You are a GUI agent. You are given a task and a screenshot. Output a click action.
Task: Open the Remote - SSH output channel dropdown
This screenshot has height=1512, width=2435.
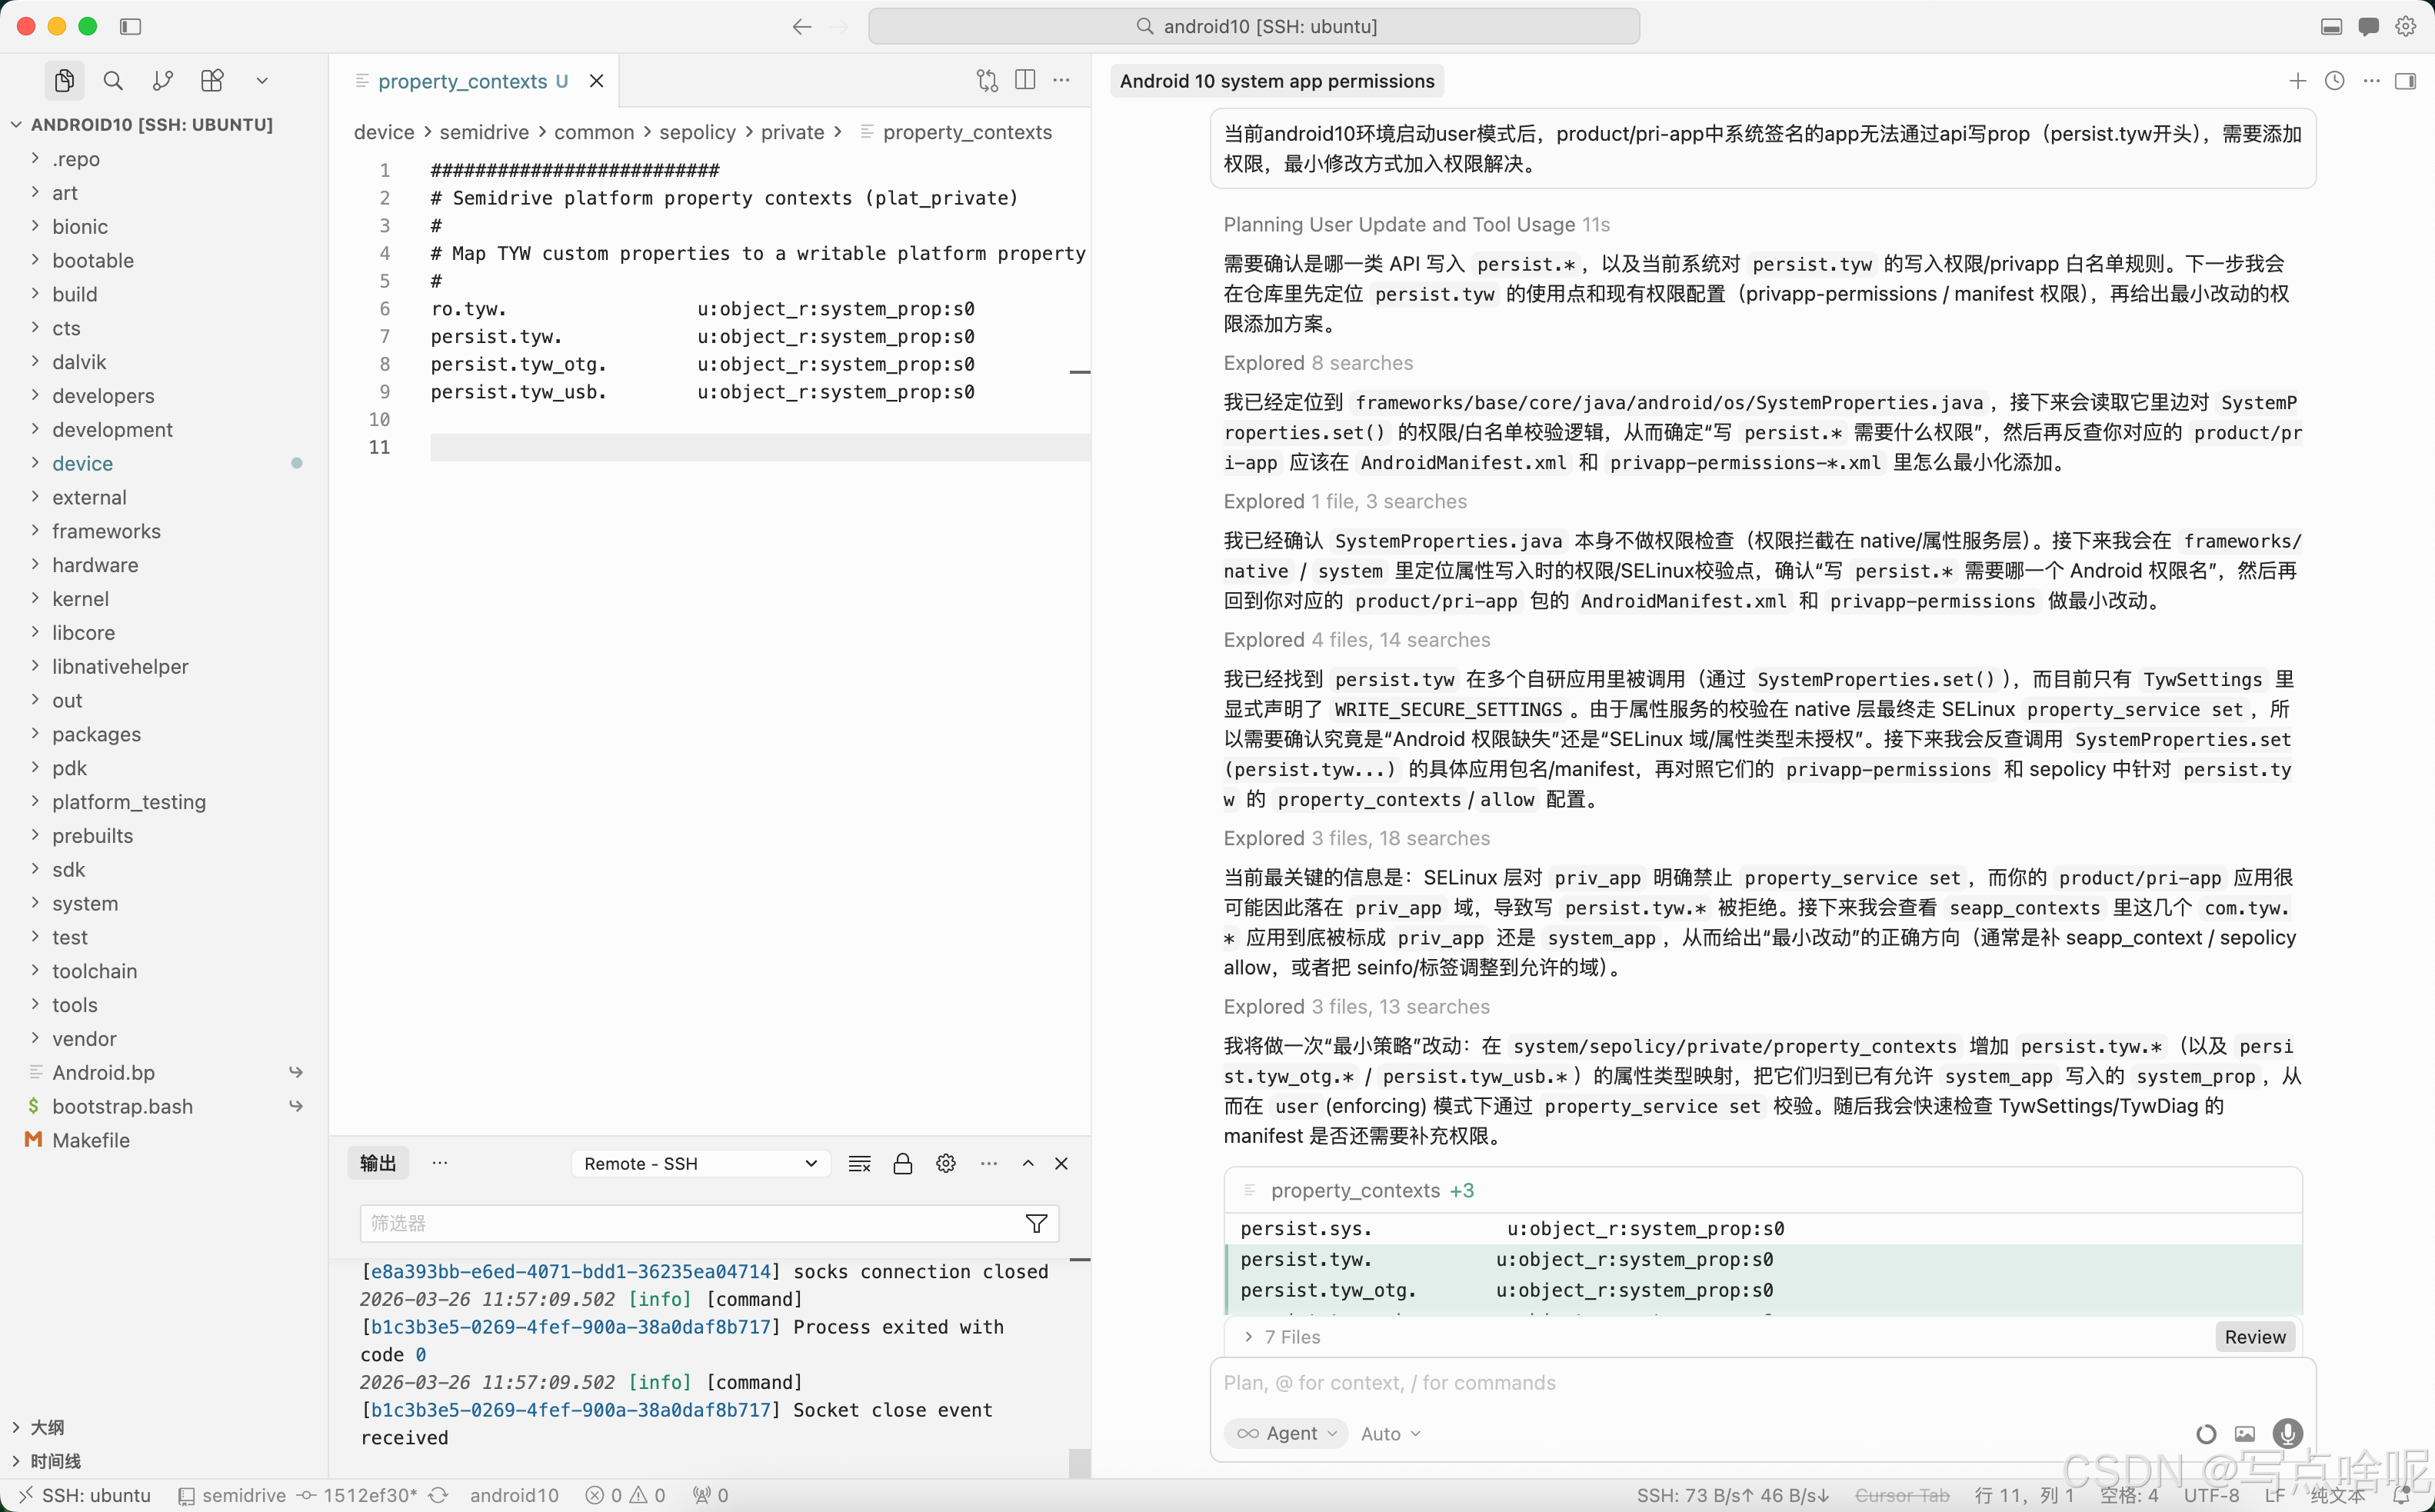pos(700,1163)
